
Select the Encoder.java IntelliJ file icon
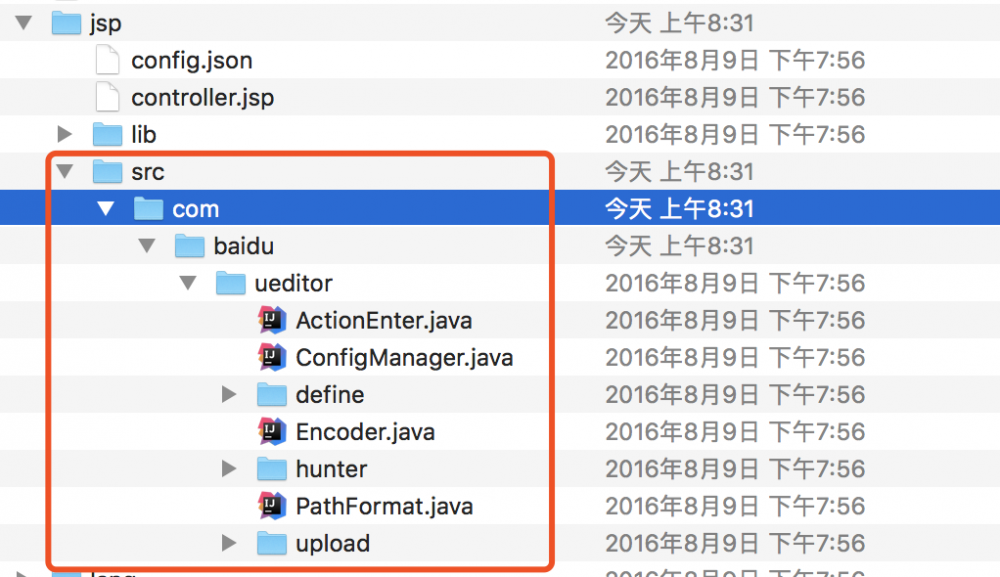[270, 431]
